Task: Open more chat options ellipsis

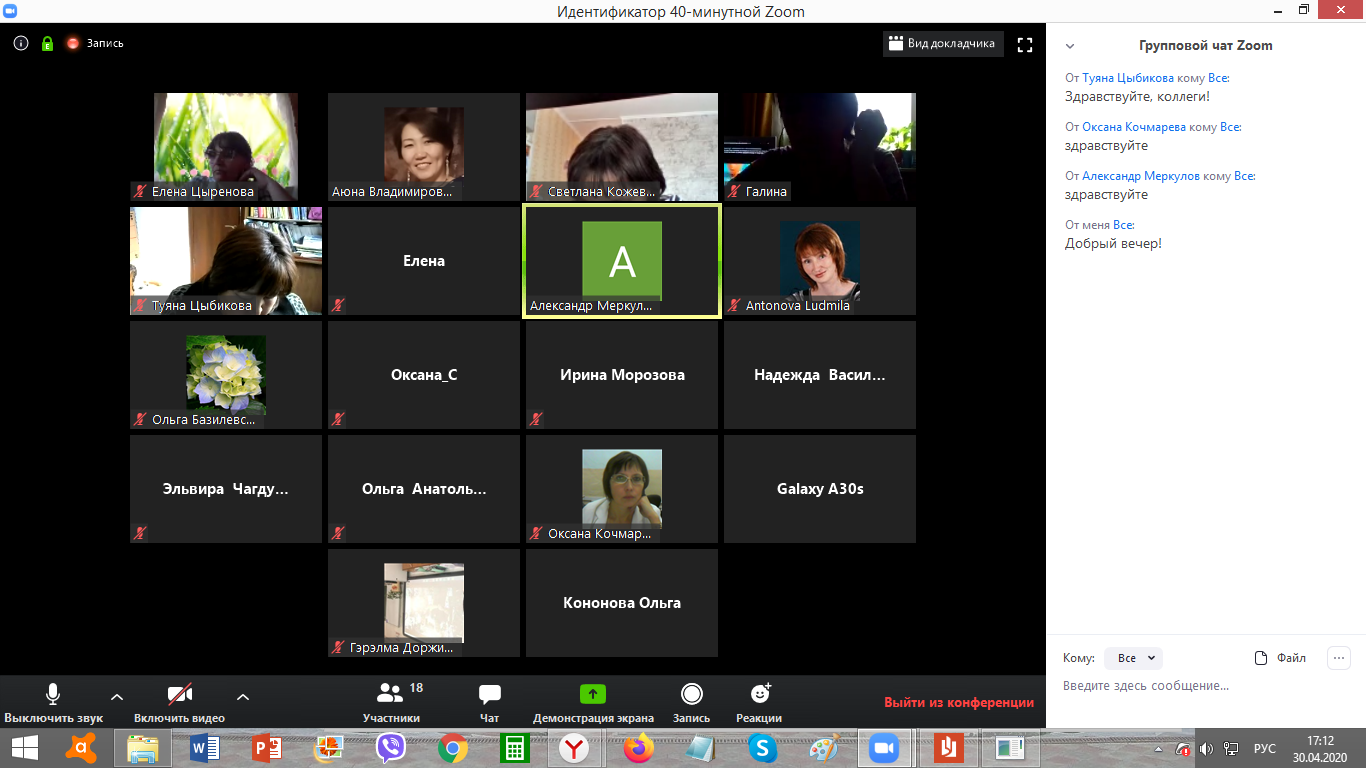Action: tap(1338, 658)
